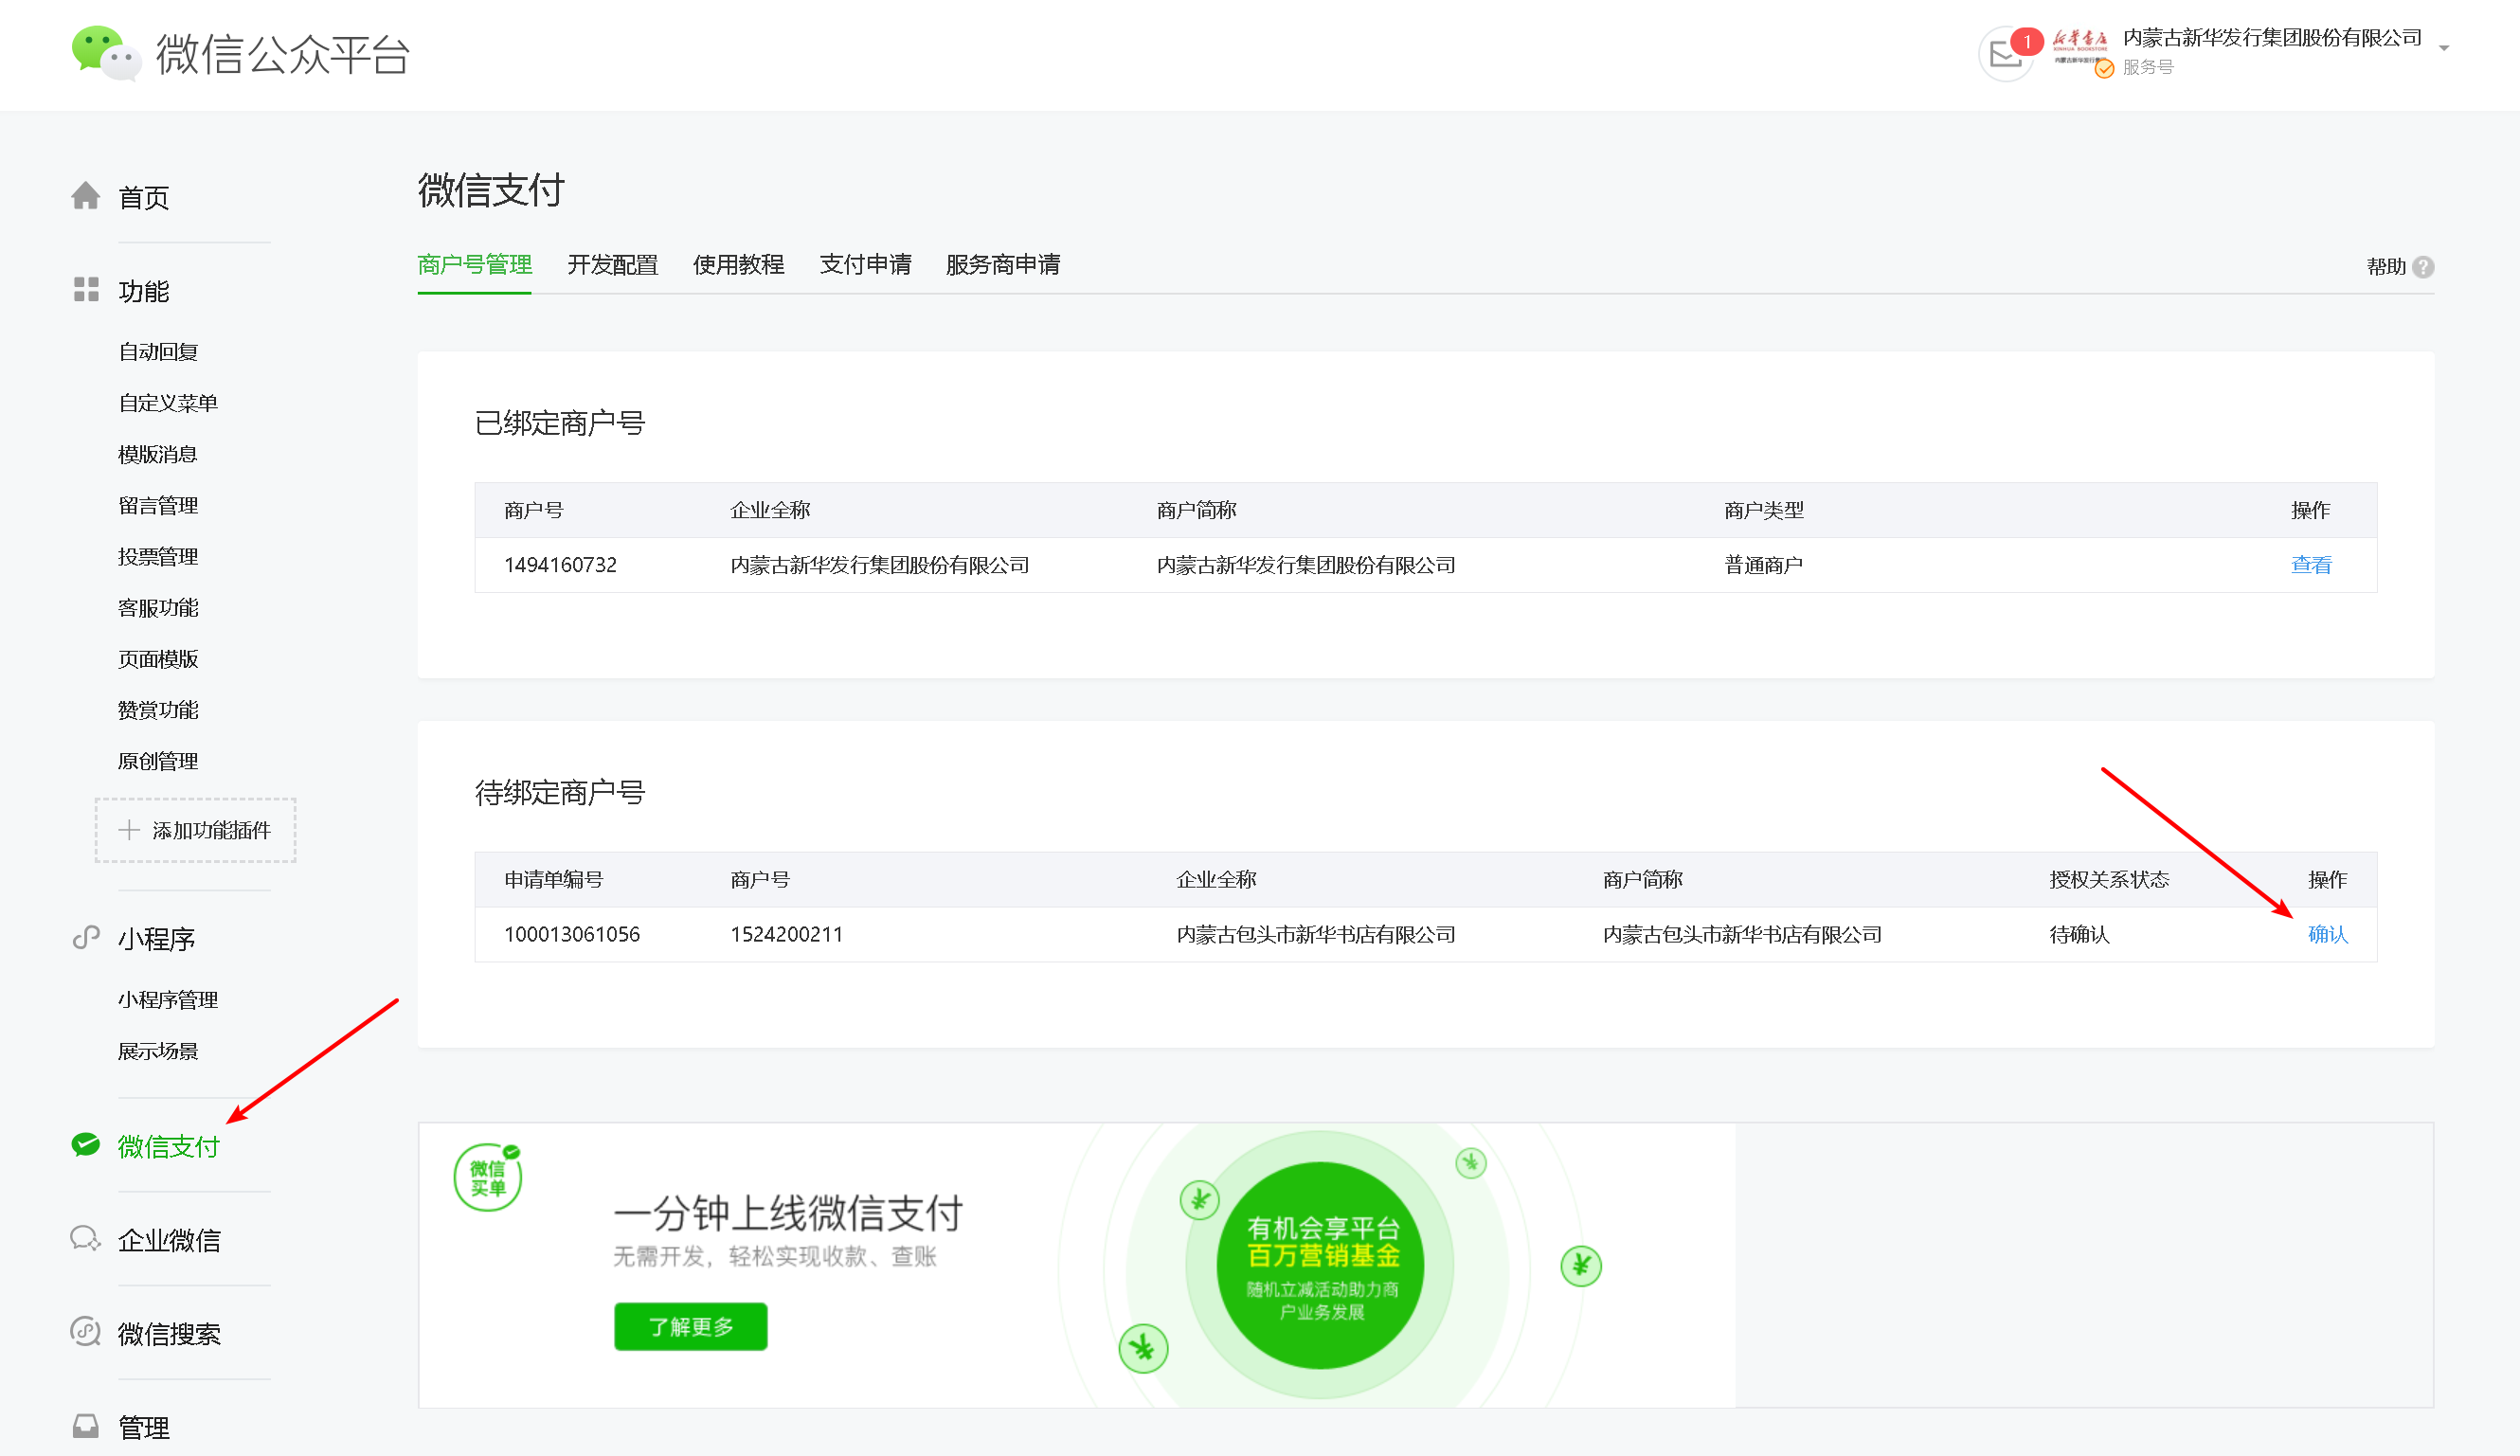Viewport: 2520px width, 1456px height.
Task: Switch to the 服务商申请 tab
Action: pos(1002,265)
